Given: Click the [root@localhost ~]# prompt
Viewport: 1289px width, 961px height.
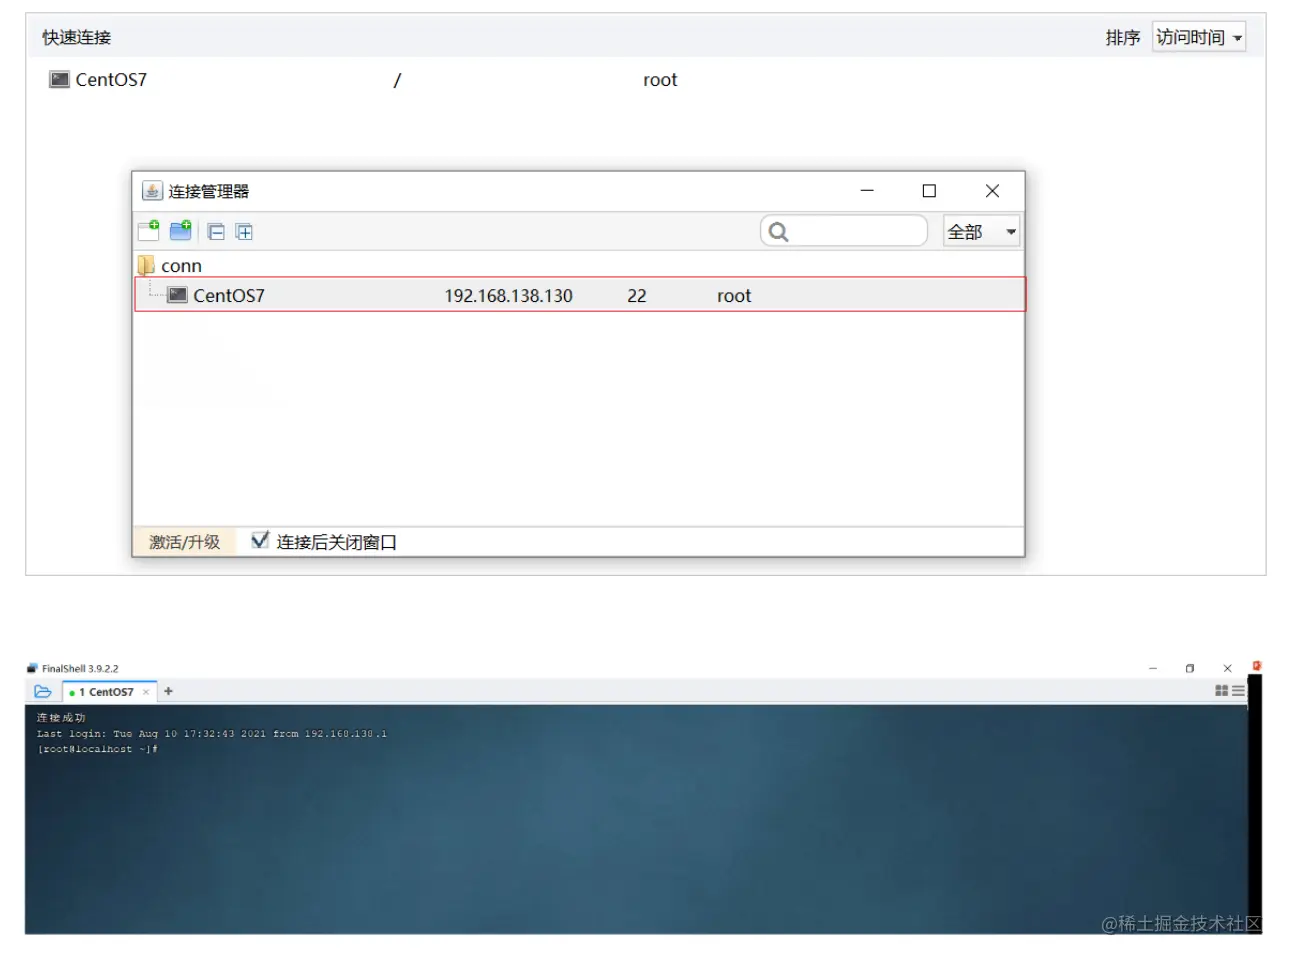Looking at the screenshot, I should pos(98,749).
